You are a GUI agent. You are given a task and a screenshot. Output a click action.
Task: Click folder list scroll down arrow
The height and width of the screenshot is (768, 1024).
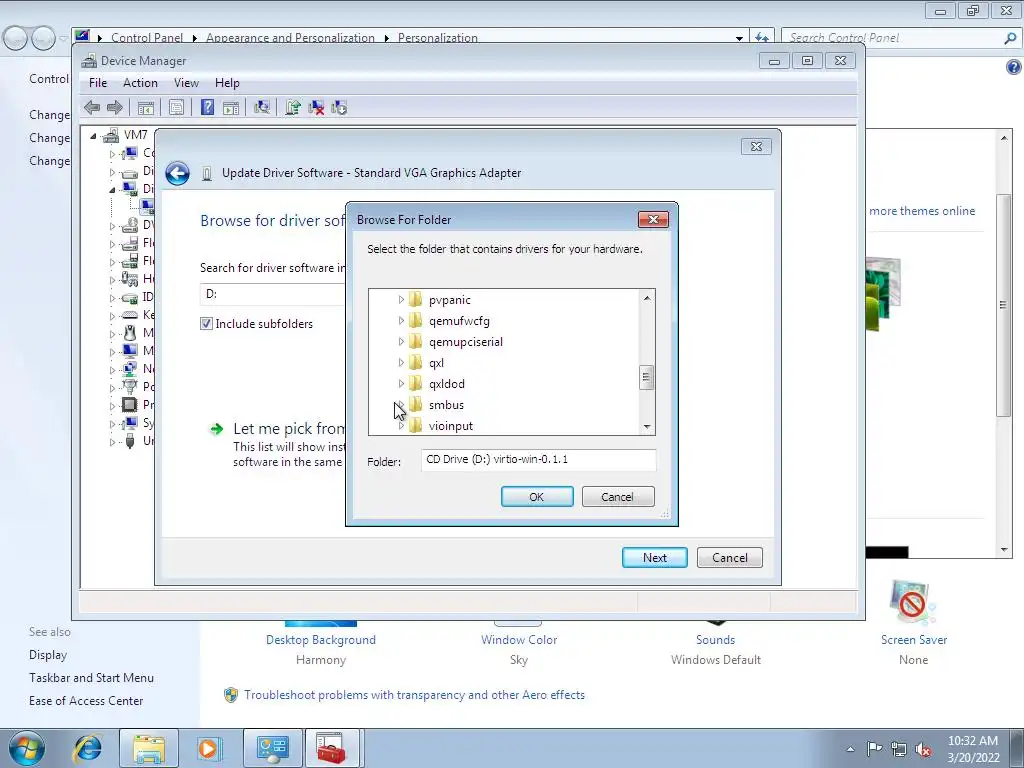(x=647, y=427)
